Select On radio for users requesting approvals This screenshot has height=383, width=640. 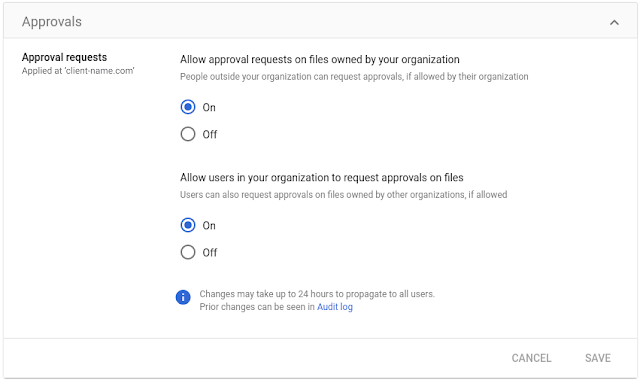(x=188, y=225)
